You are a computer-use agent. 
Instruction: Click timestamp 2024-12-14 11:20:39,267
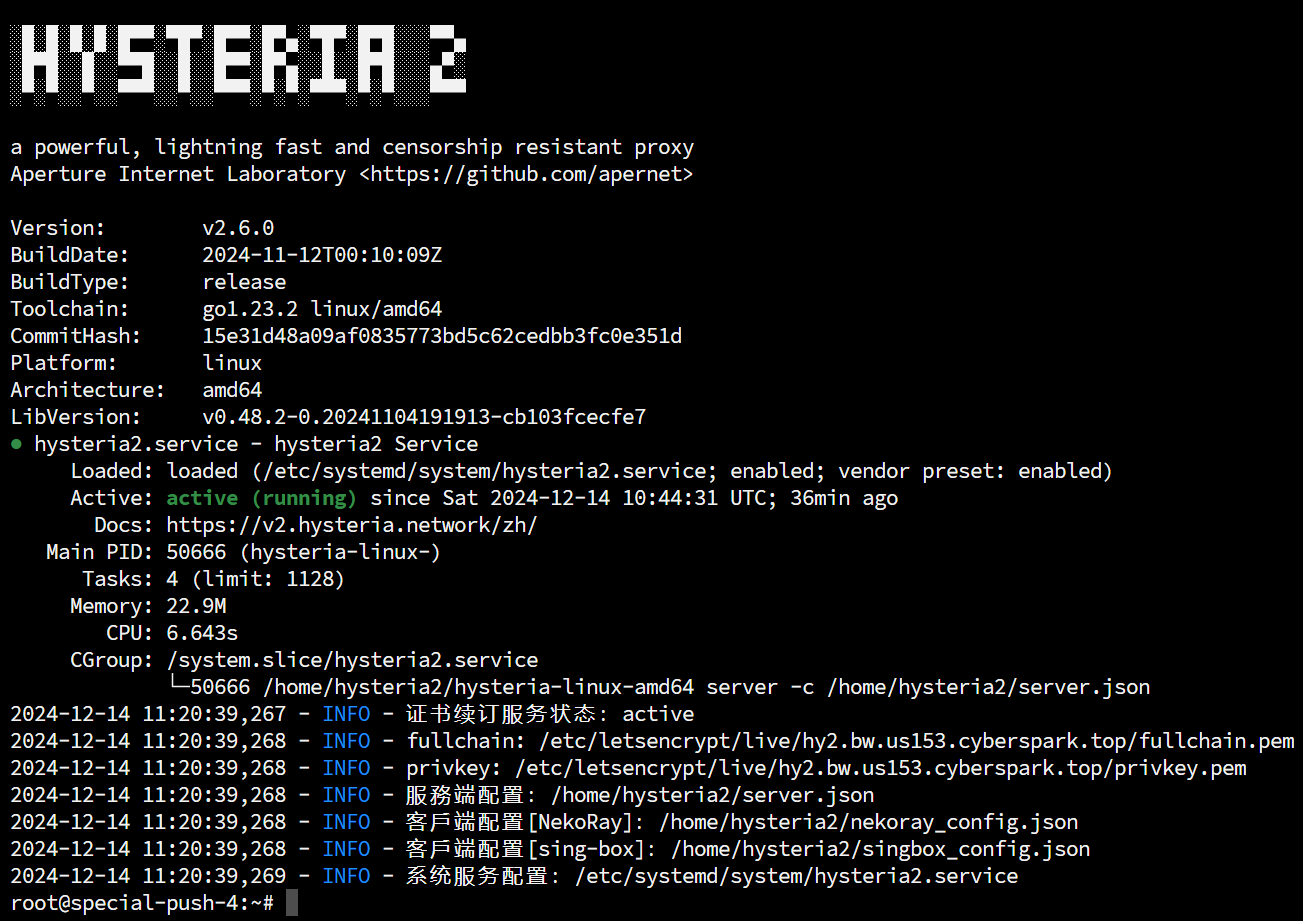(148, 714)
